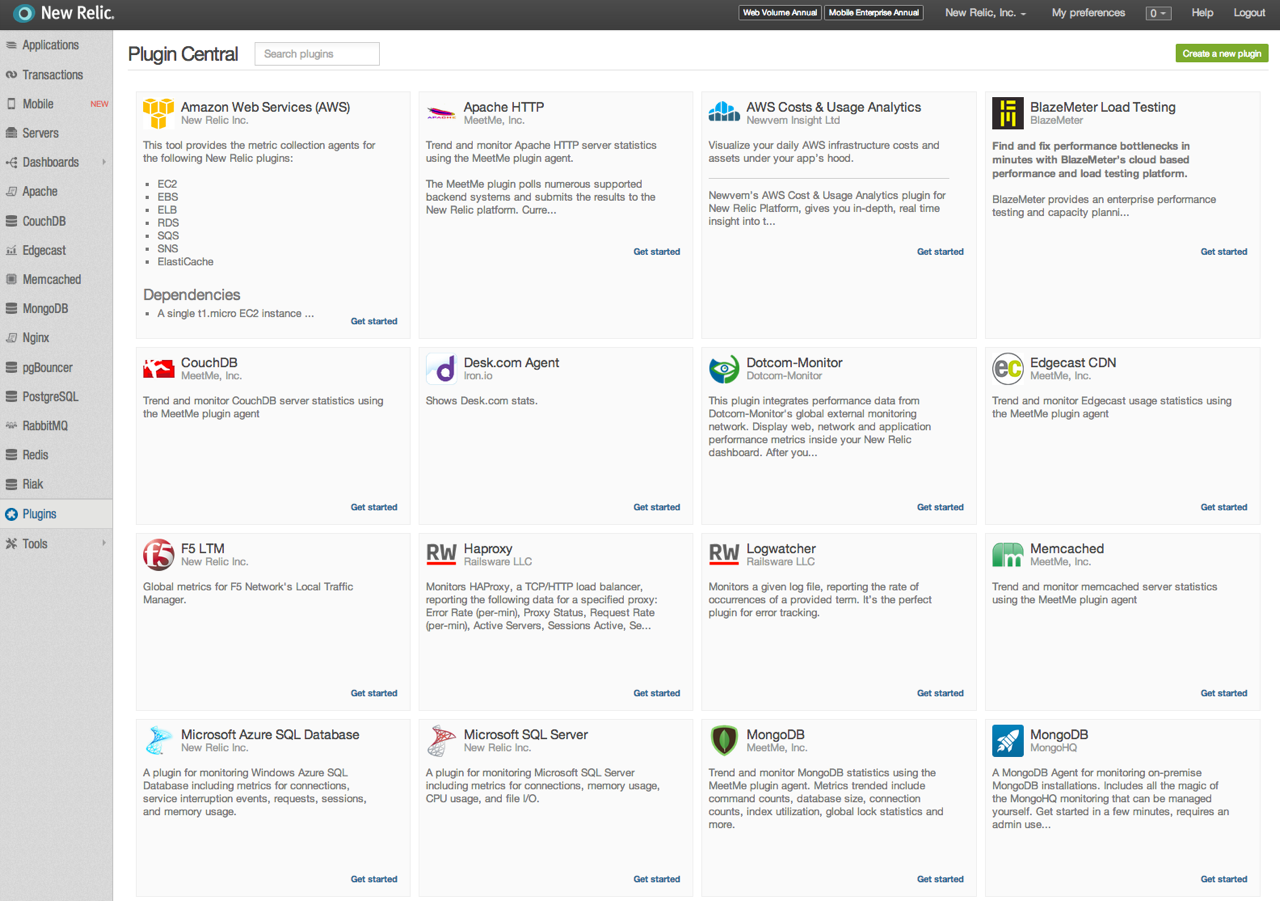Viewport: 1280px width, 901px height.
Task: Open the BlazeMeter Load Testing logo
Action: coord(1008,113)
